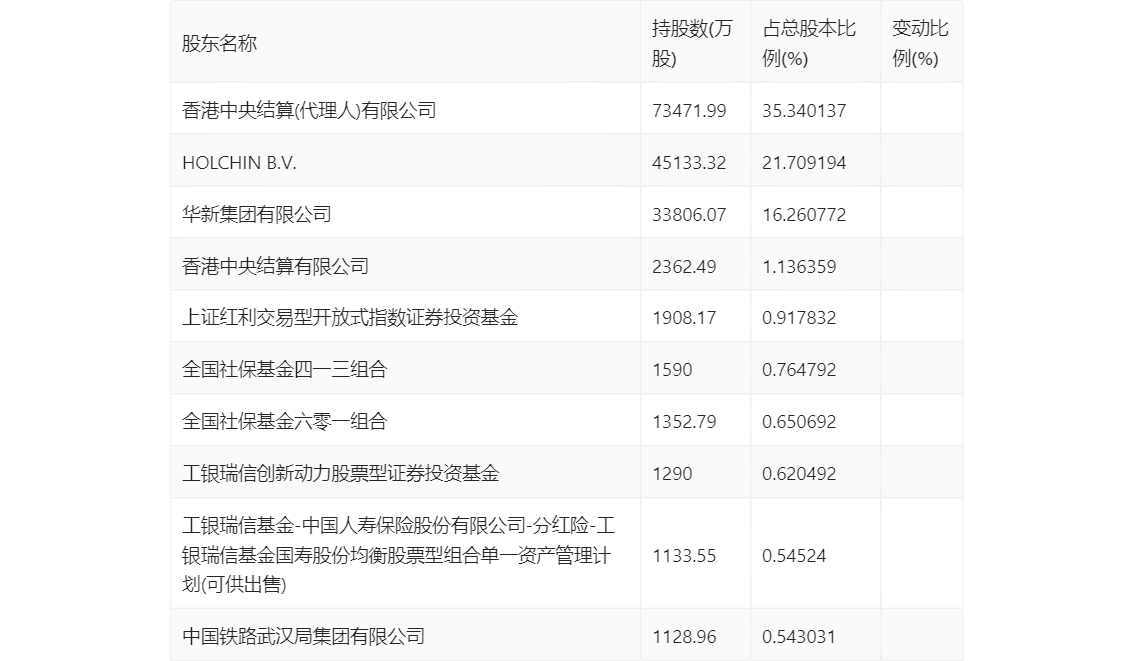This screenshot has width=1134, height=661.
Task: Select the percentage 16.260772
Action: 803,215
